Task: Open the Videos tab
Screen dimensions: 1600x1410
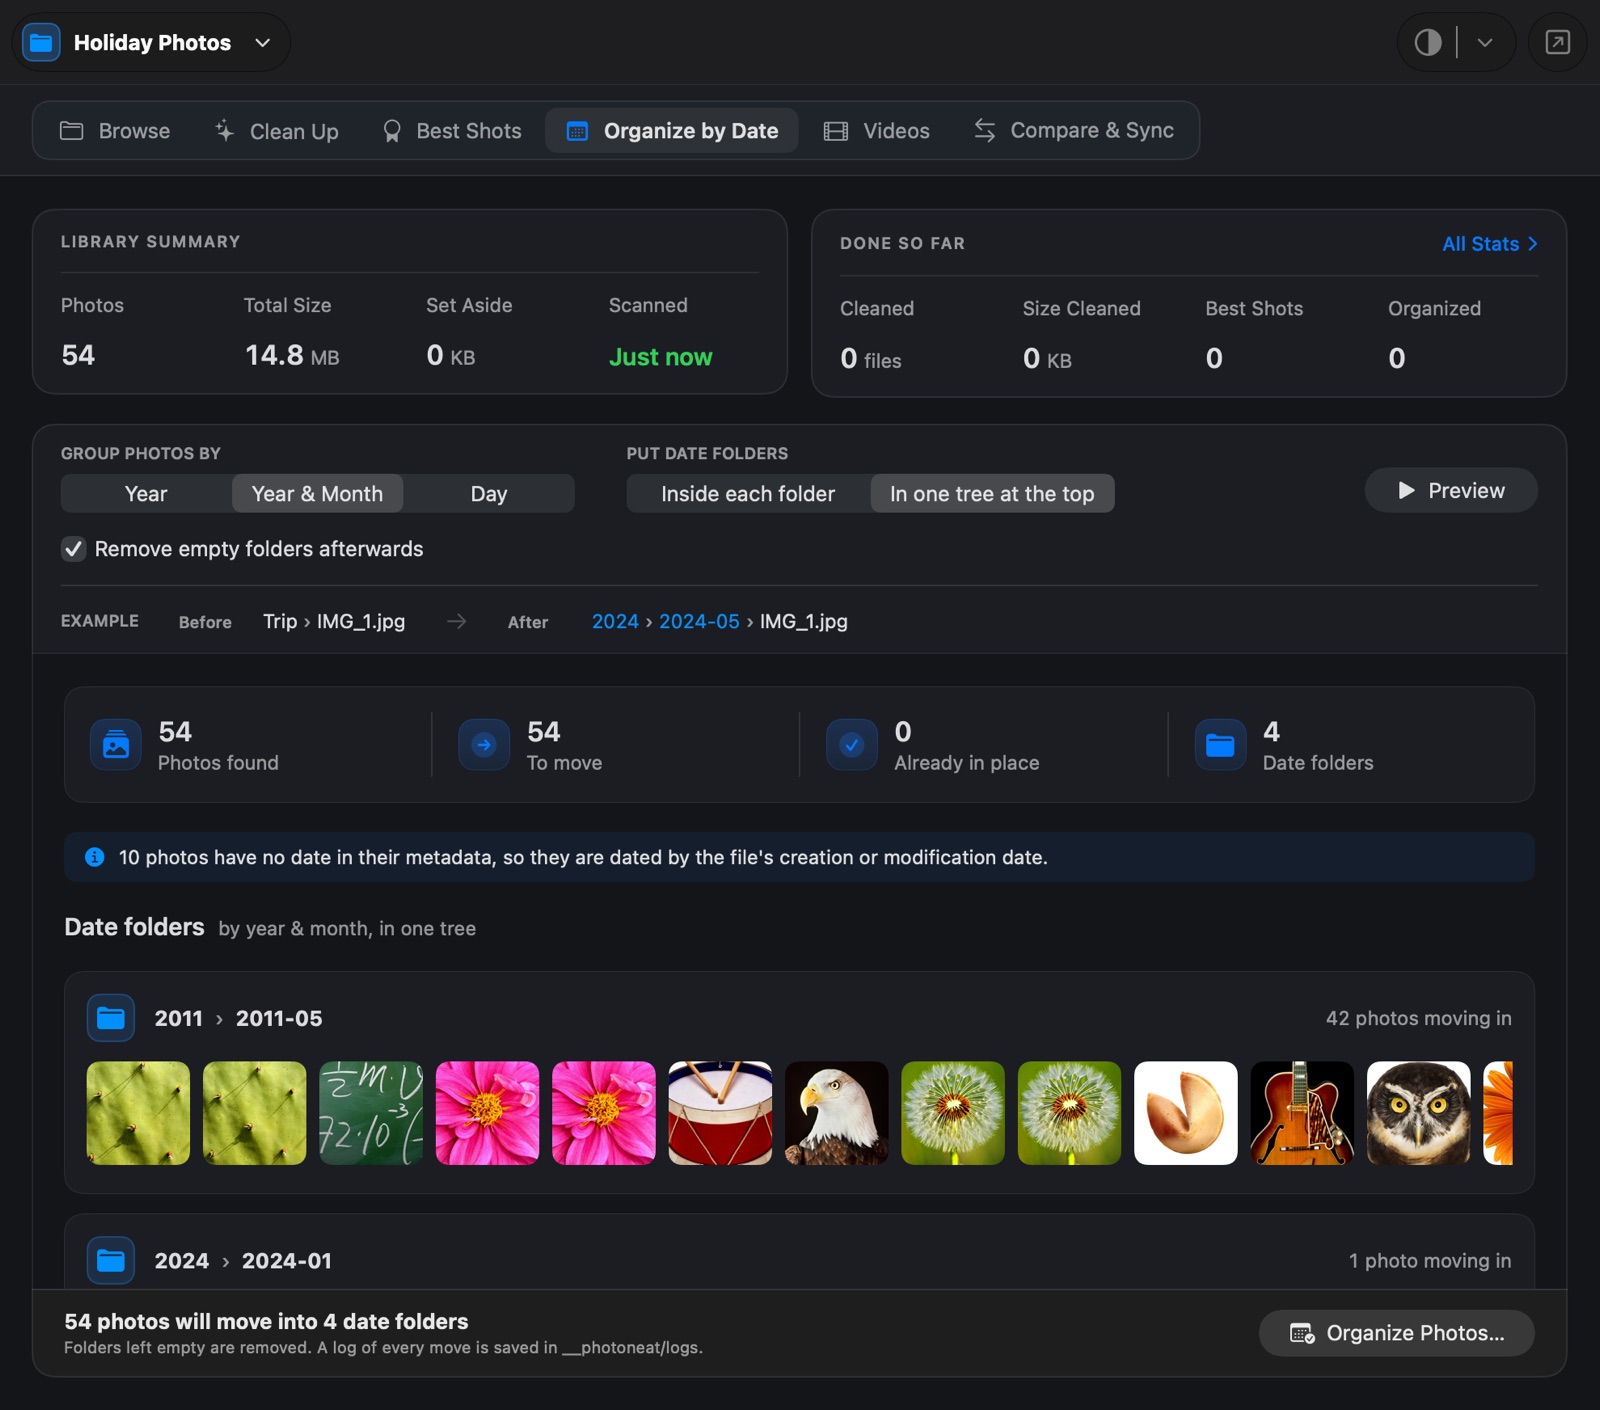Action: tap(877, 131)
